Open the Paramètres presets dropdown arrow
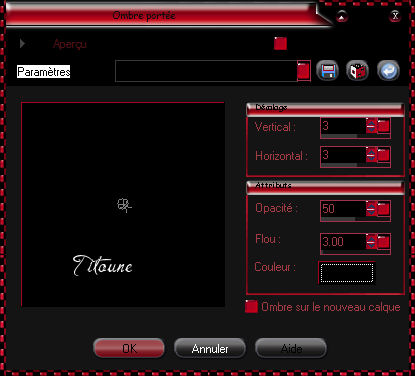415x376 pixels. [304, 71]
